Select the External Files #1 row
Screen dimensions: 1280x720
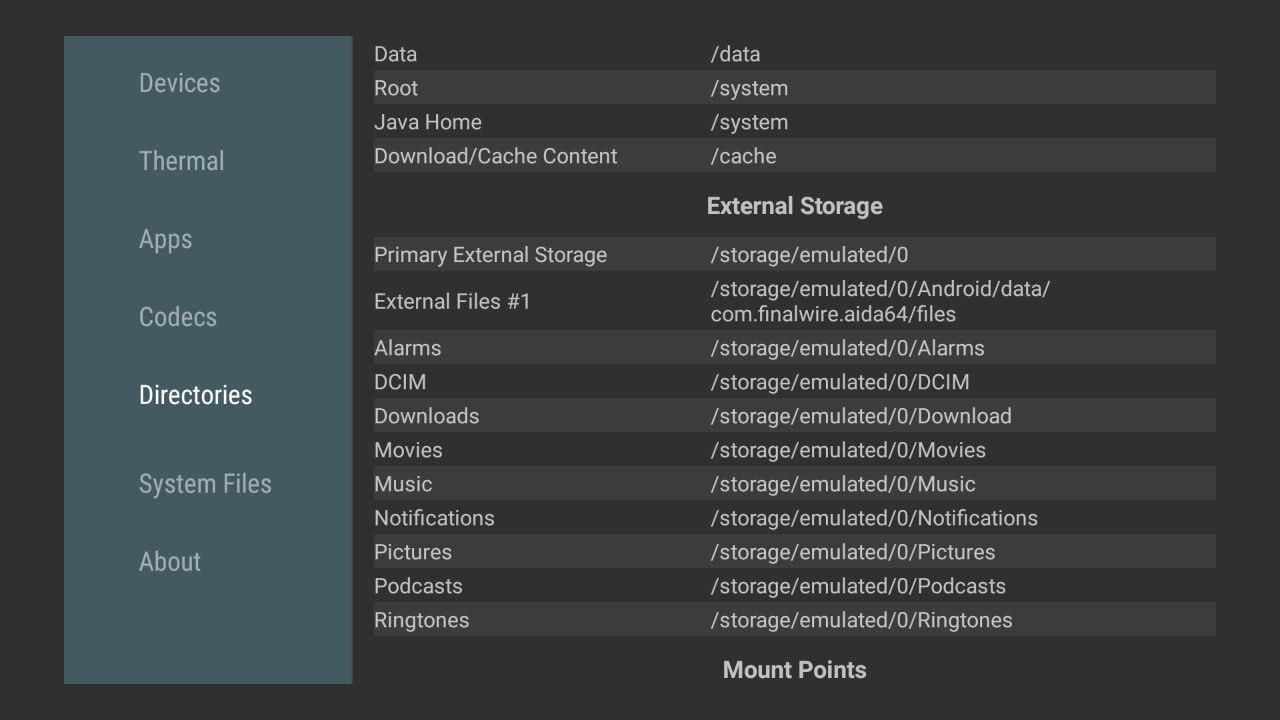tap(794, 301)
